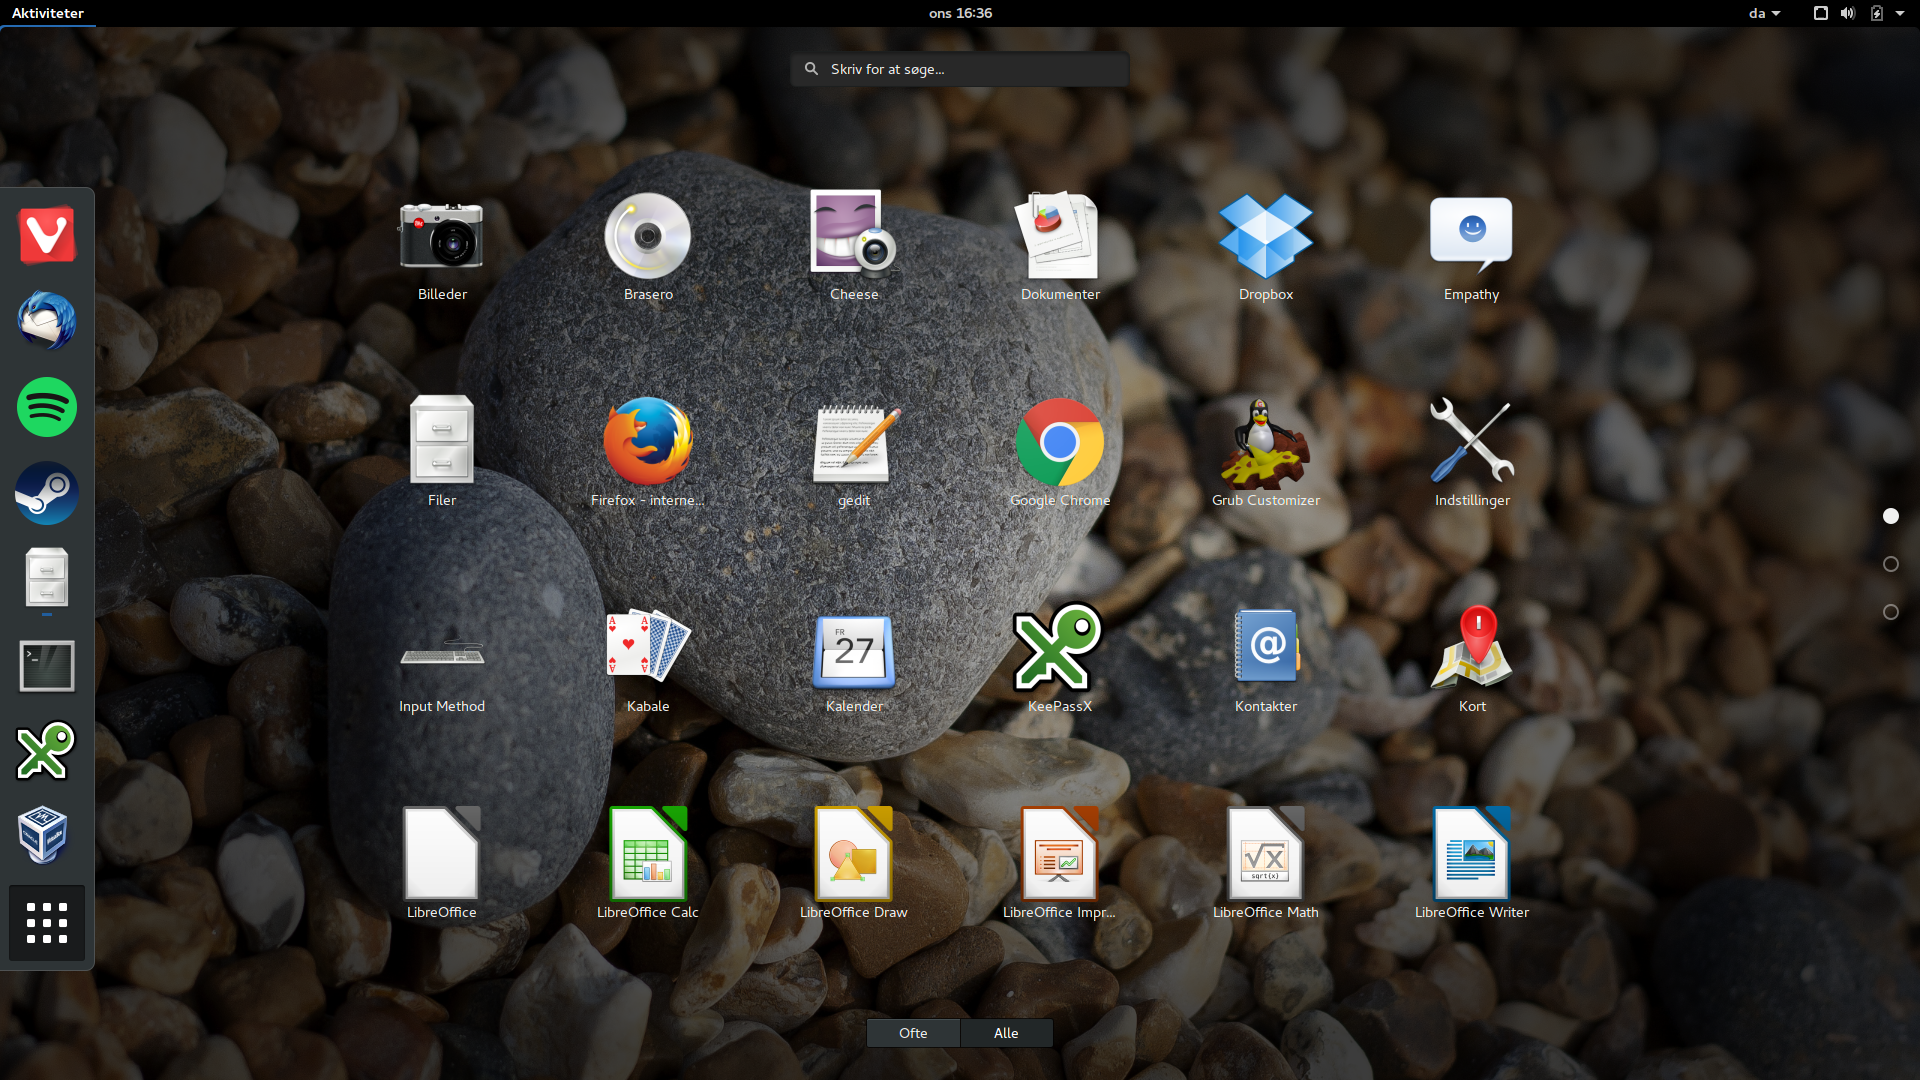Open the Billeder photos app
The image size is (1920, 1080).
click(x=442, y=247)
